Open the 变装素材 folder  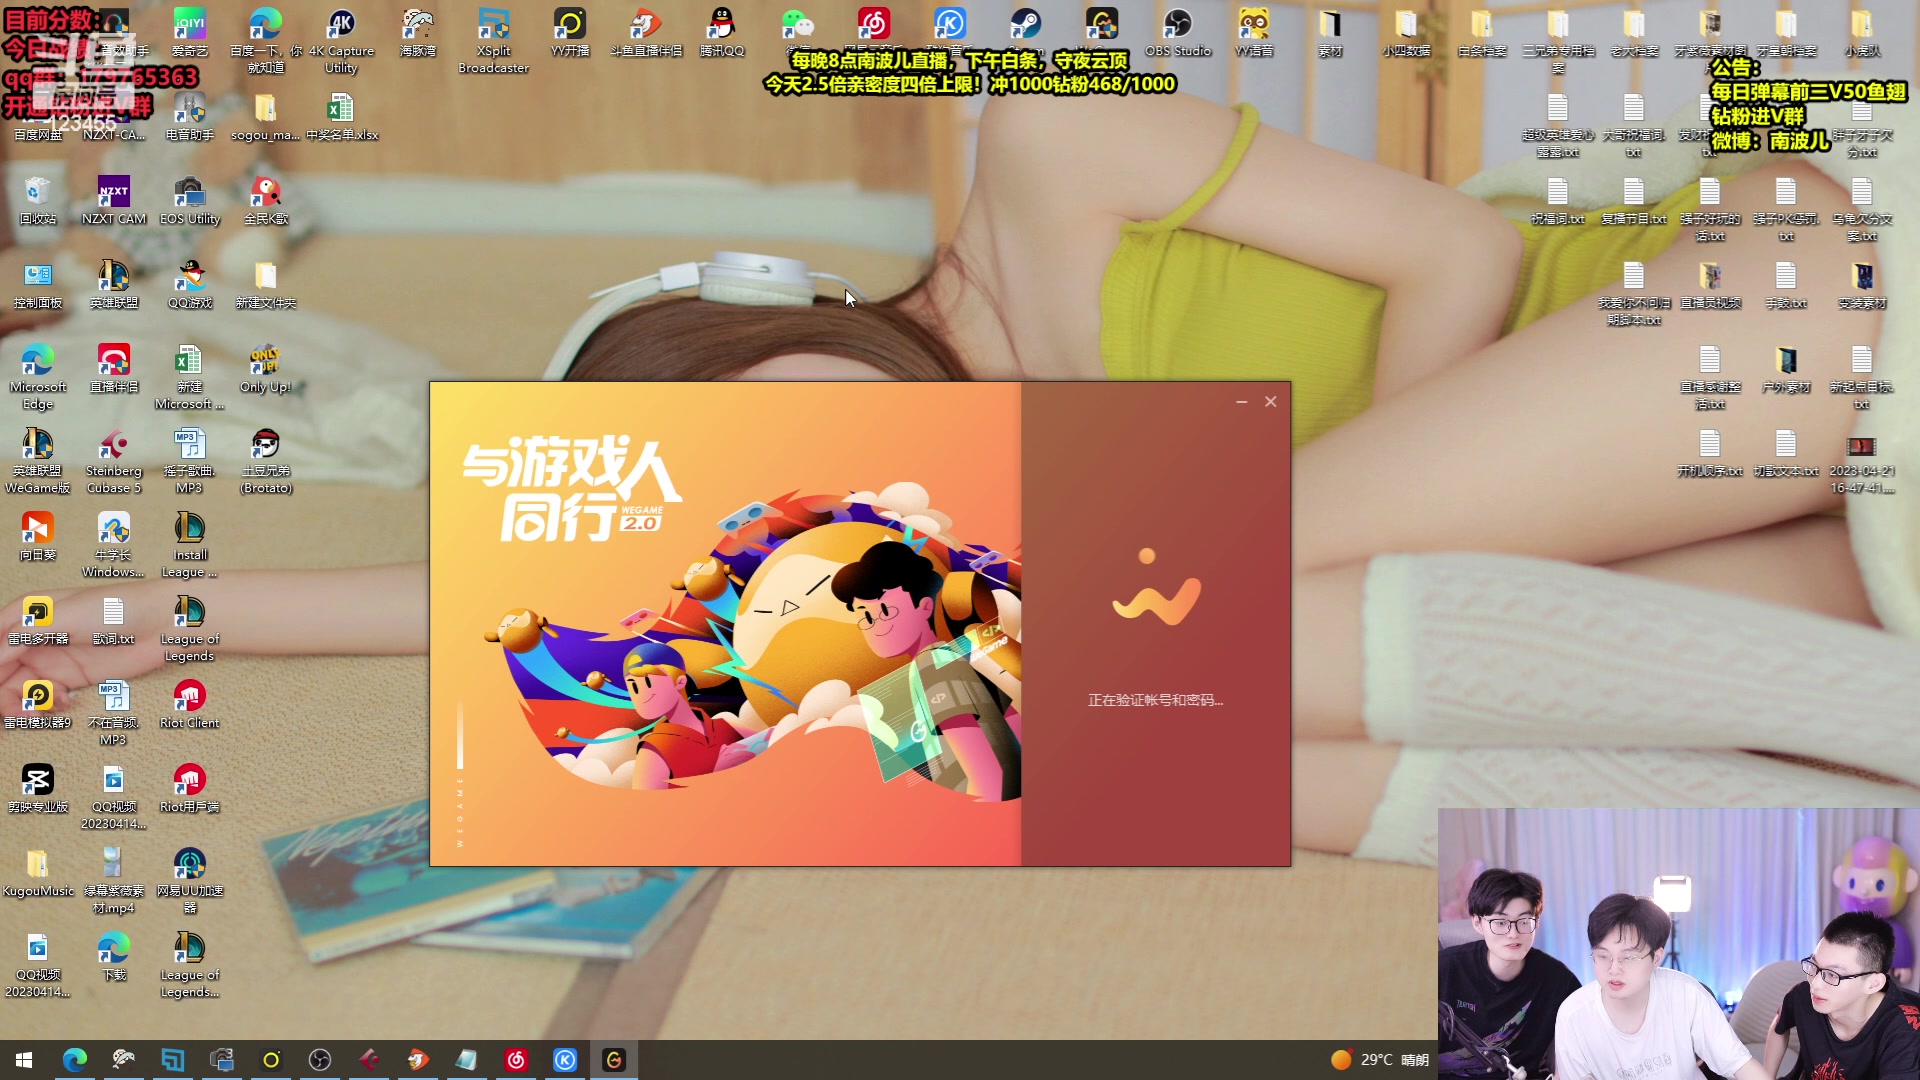click(1862, 284)
